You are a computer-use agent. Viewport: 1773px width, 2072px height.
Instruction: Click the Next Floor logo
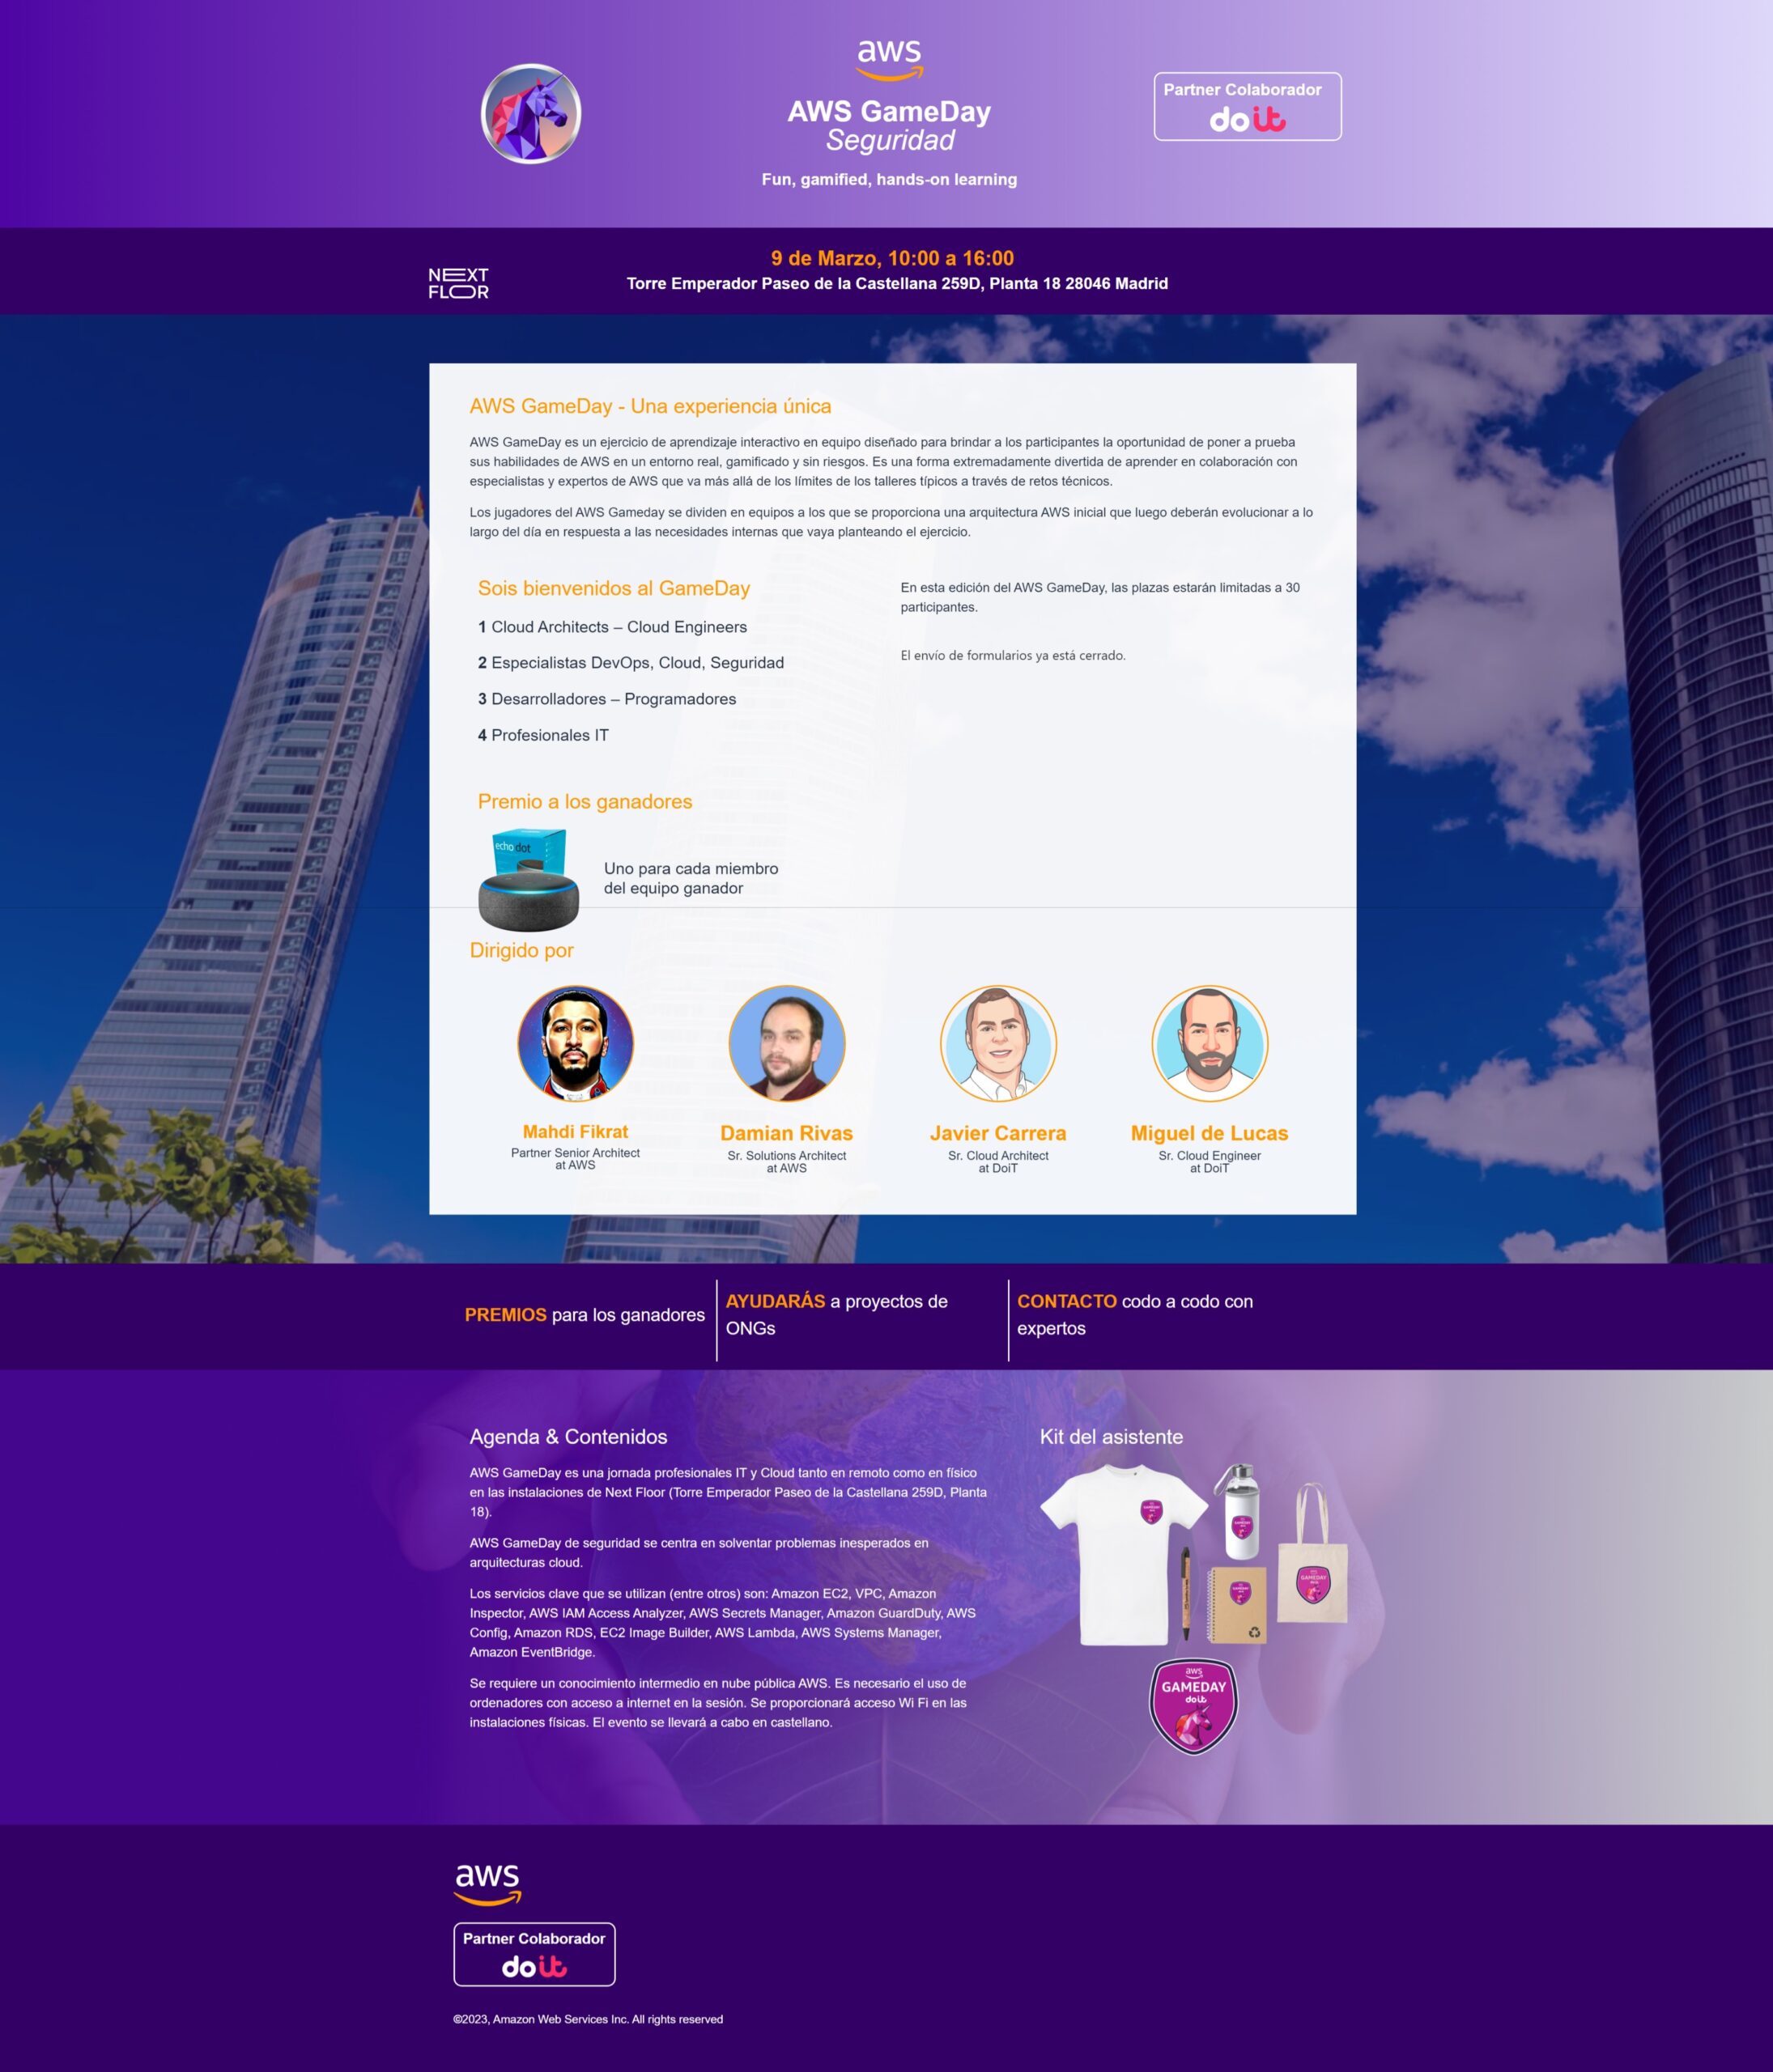[458, 283]
